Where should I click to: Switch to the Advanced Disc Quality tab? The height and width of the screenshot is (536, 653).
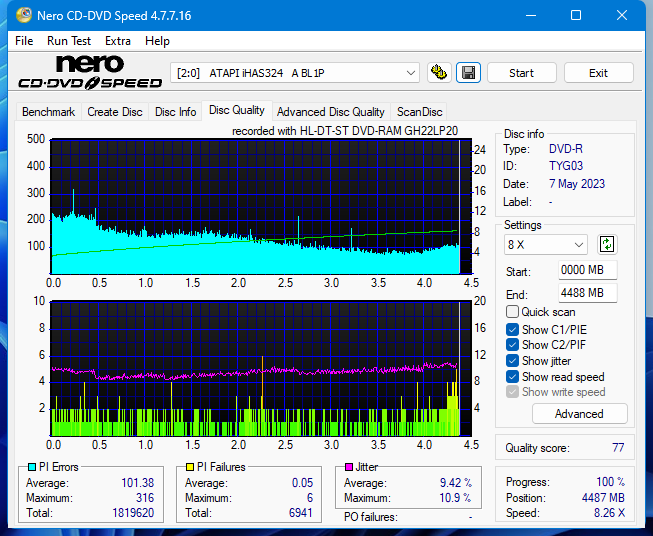coord(330,112)
